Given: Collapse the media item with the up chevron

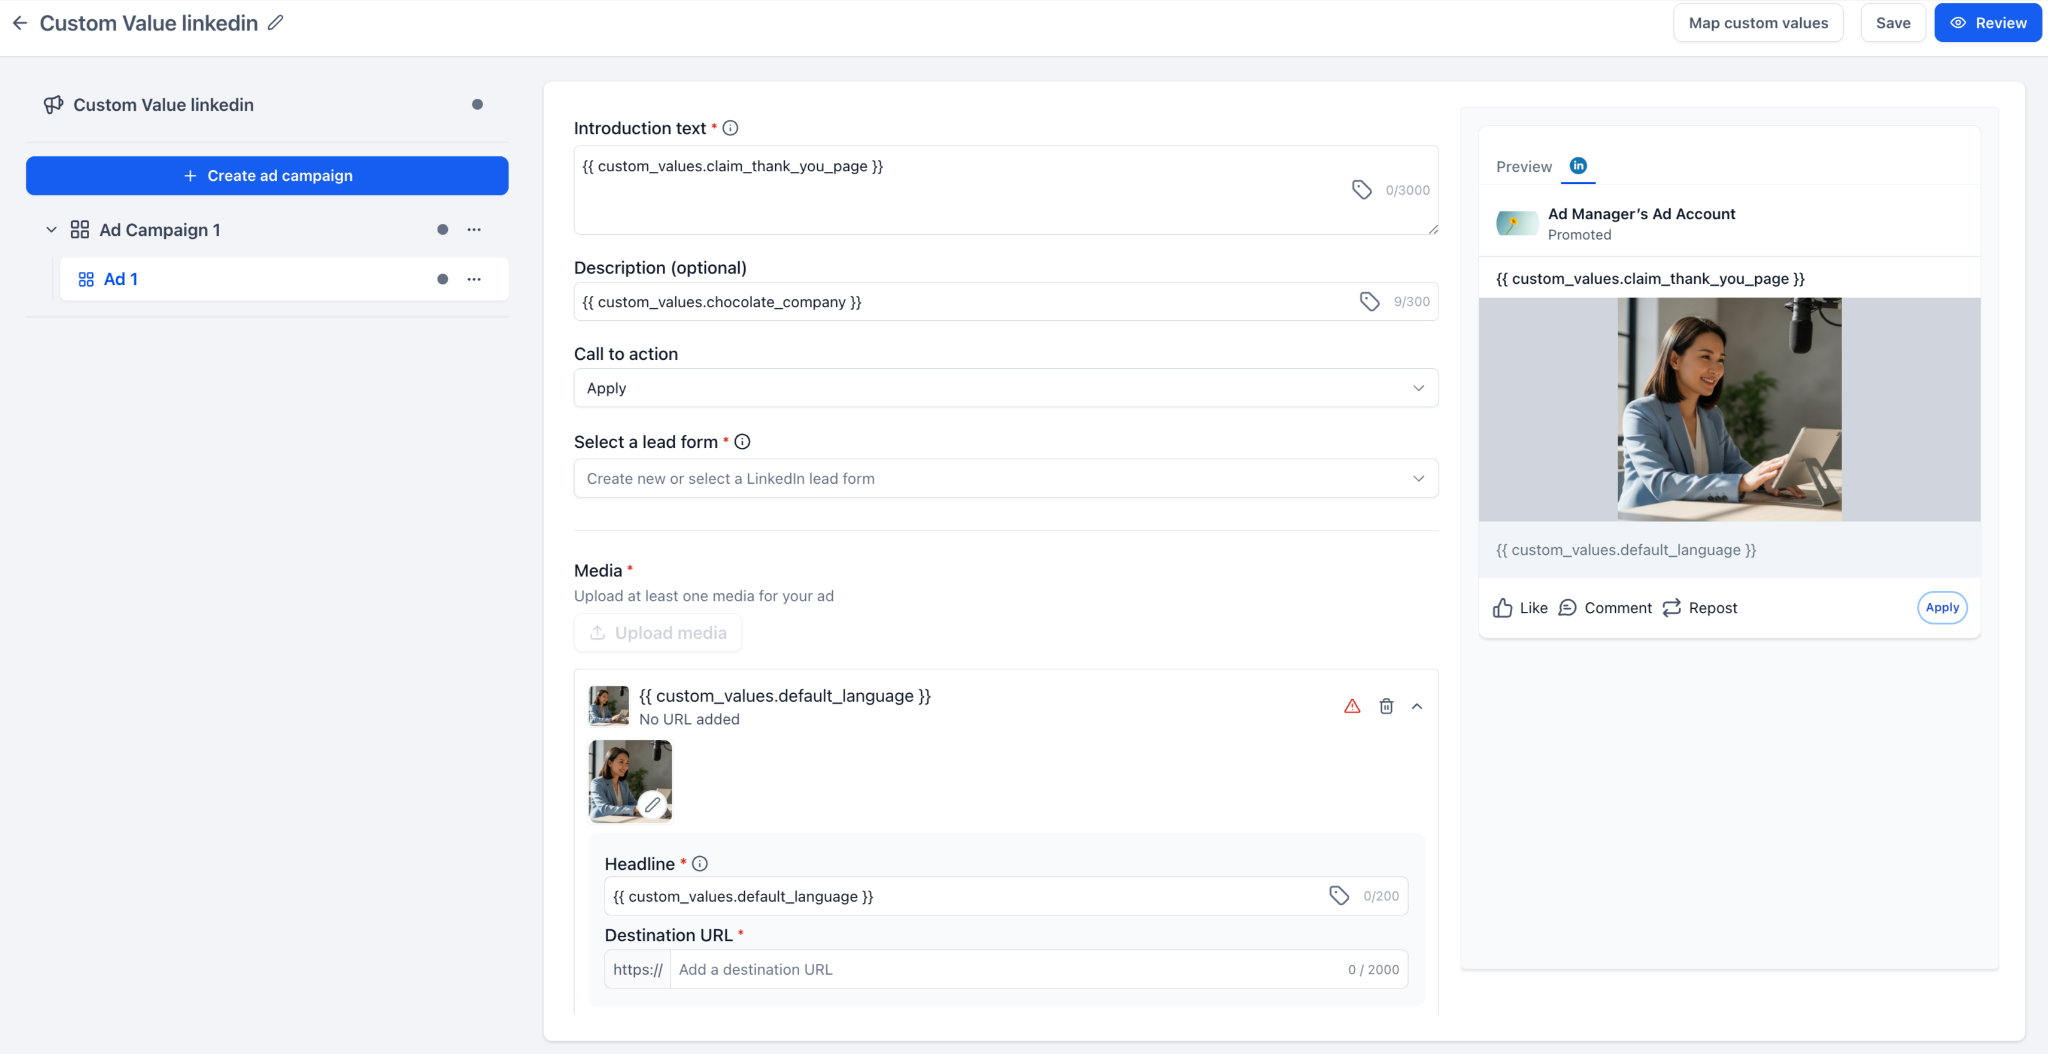Looking at the screenshot, I should tap(1417, 706).
